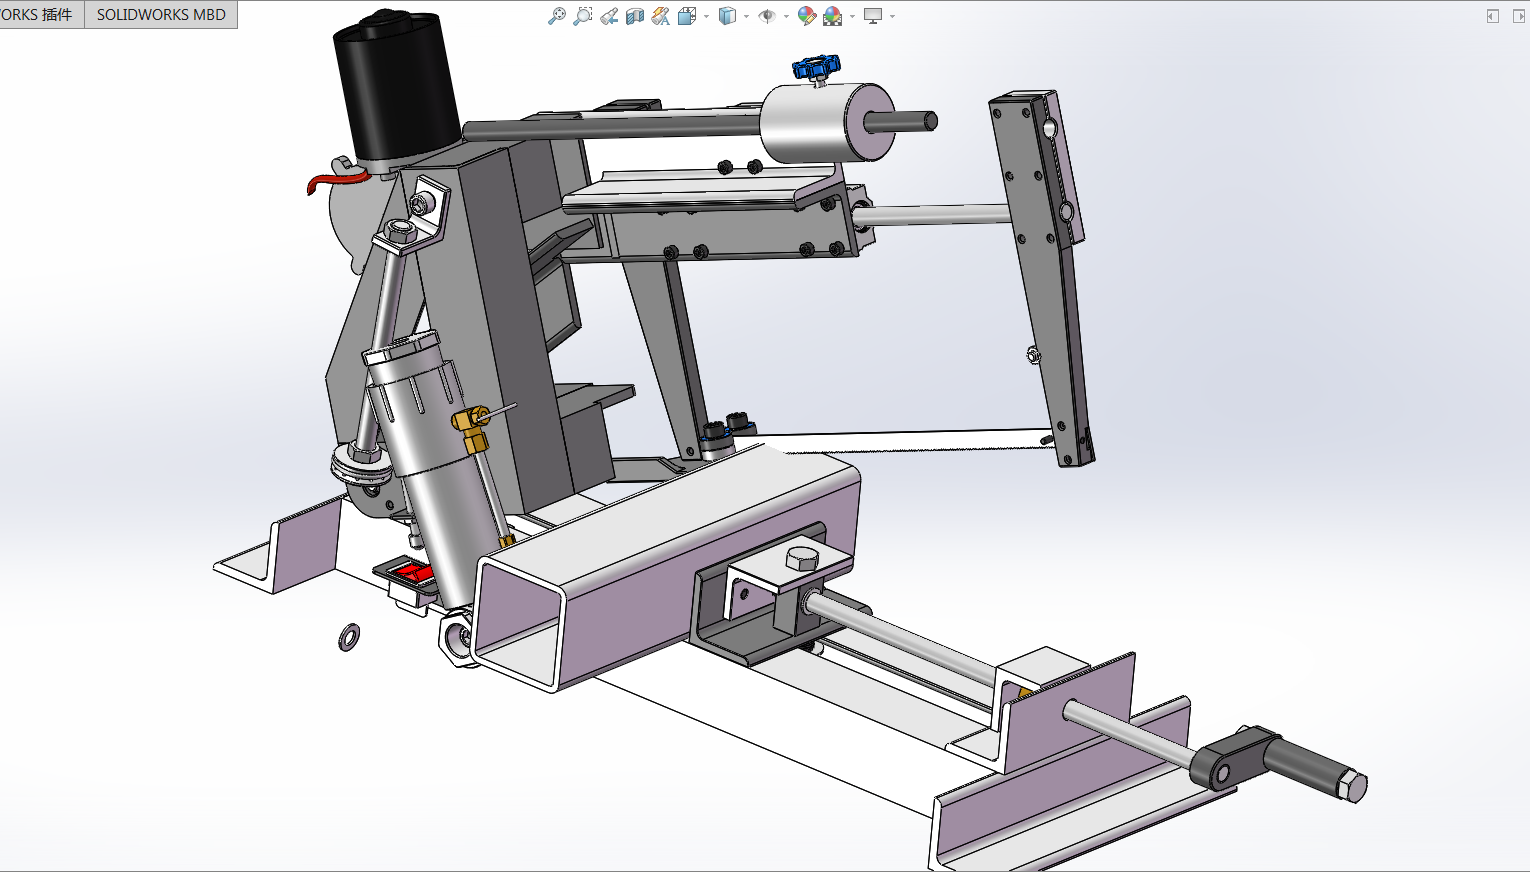Select the Zoom to Area tool
Screen dimensions: 1530x872
[583, 16]
